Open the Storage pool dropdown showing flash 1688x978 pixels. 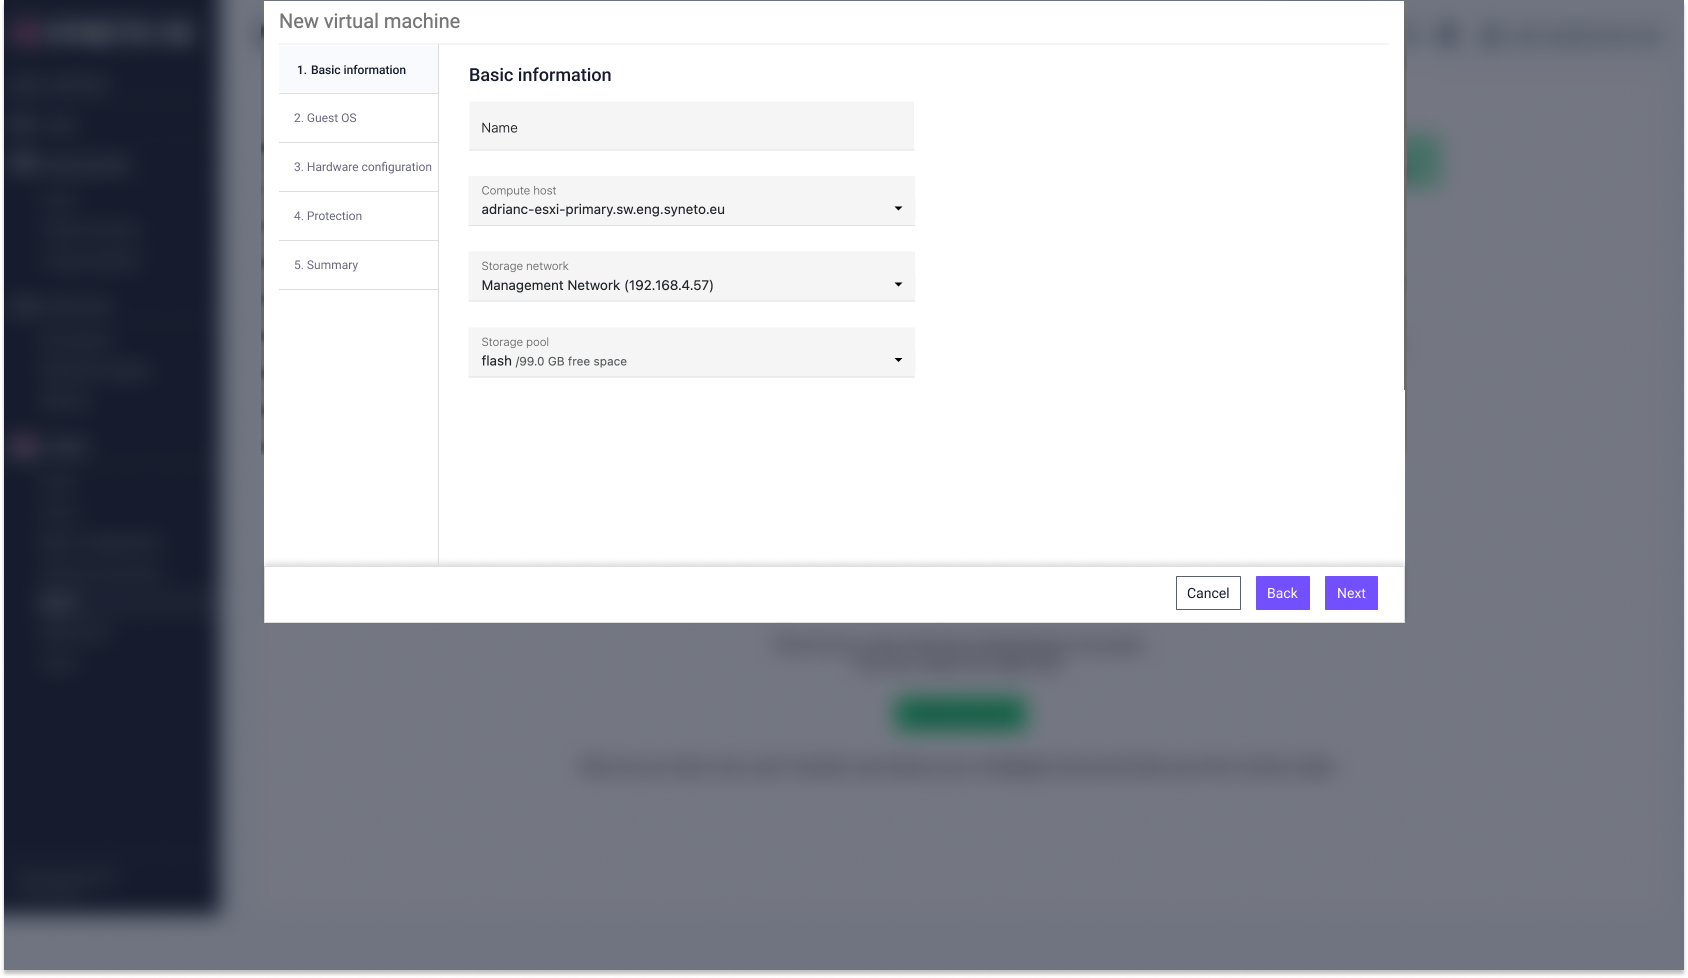coord(690,353)
